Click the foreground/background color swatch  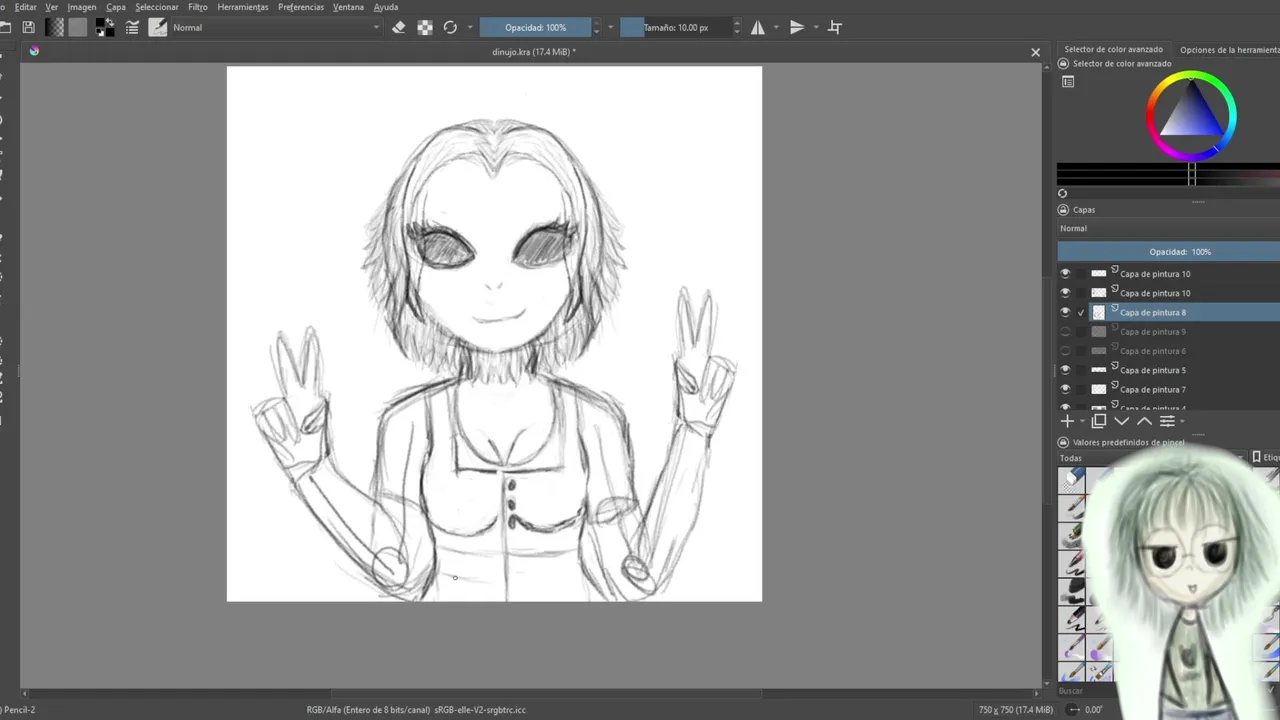click(x=105, y=28)
